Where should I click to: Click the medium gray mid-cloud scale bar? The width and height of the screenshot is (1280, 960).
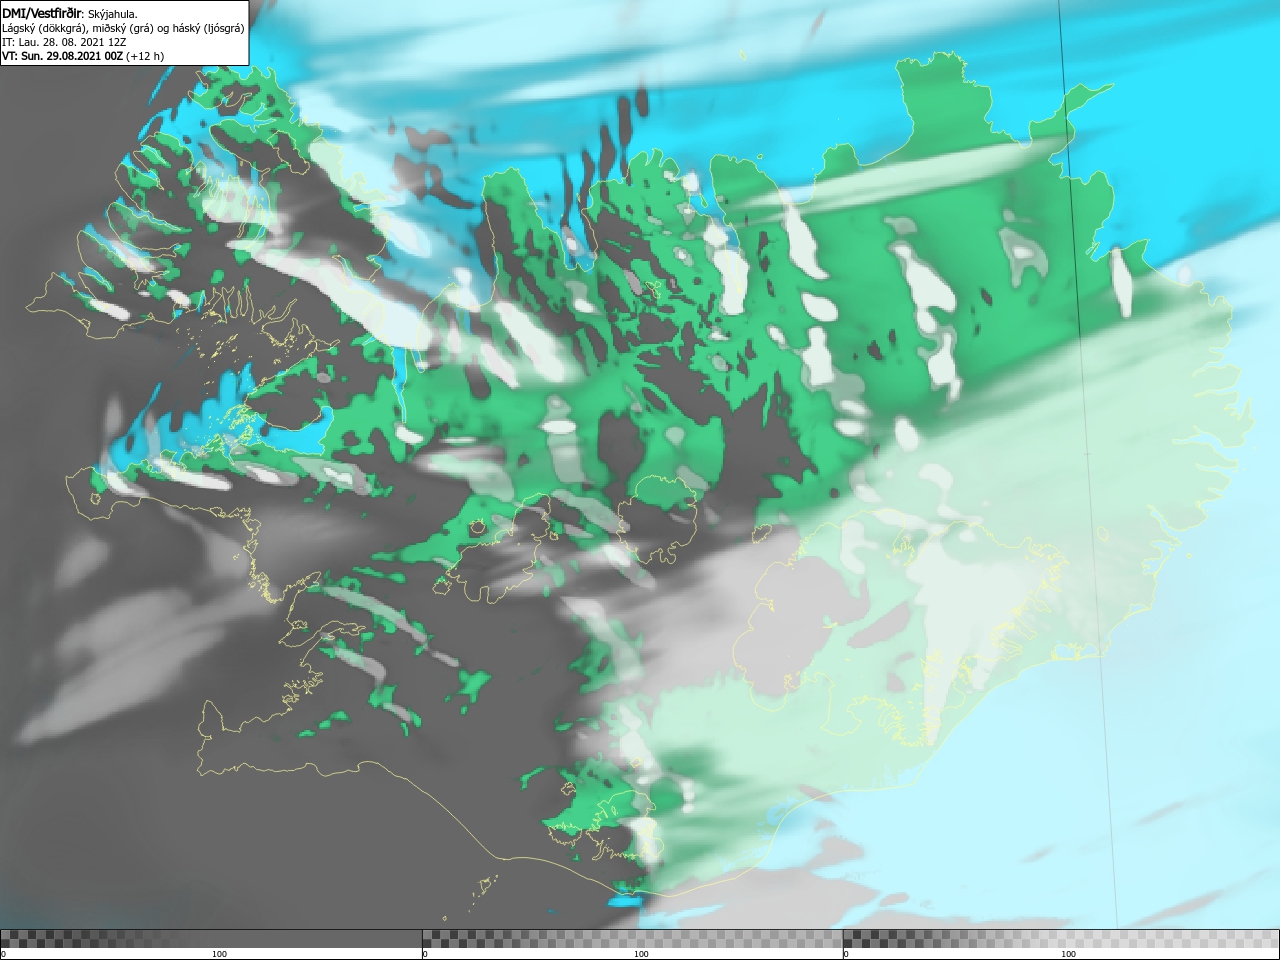pyautogui.click(x=632, y=938)
